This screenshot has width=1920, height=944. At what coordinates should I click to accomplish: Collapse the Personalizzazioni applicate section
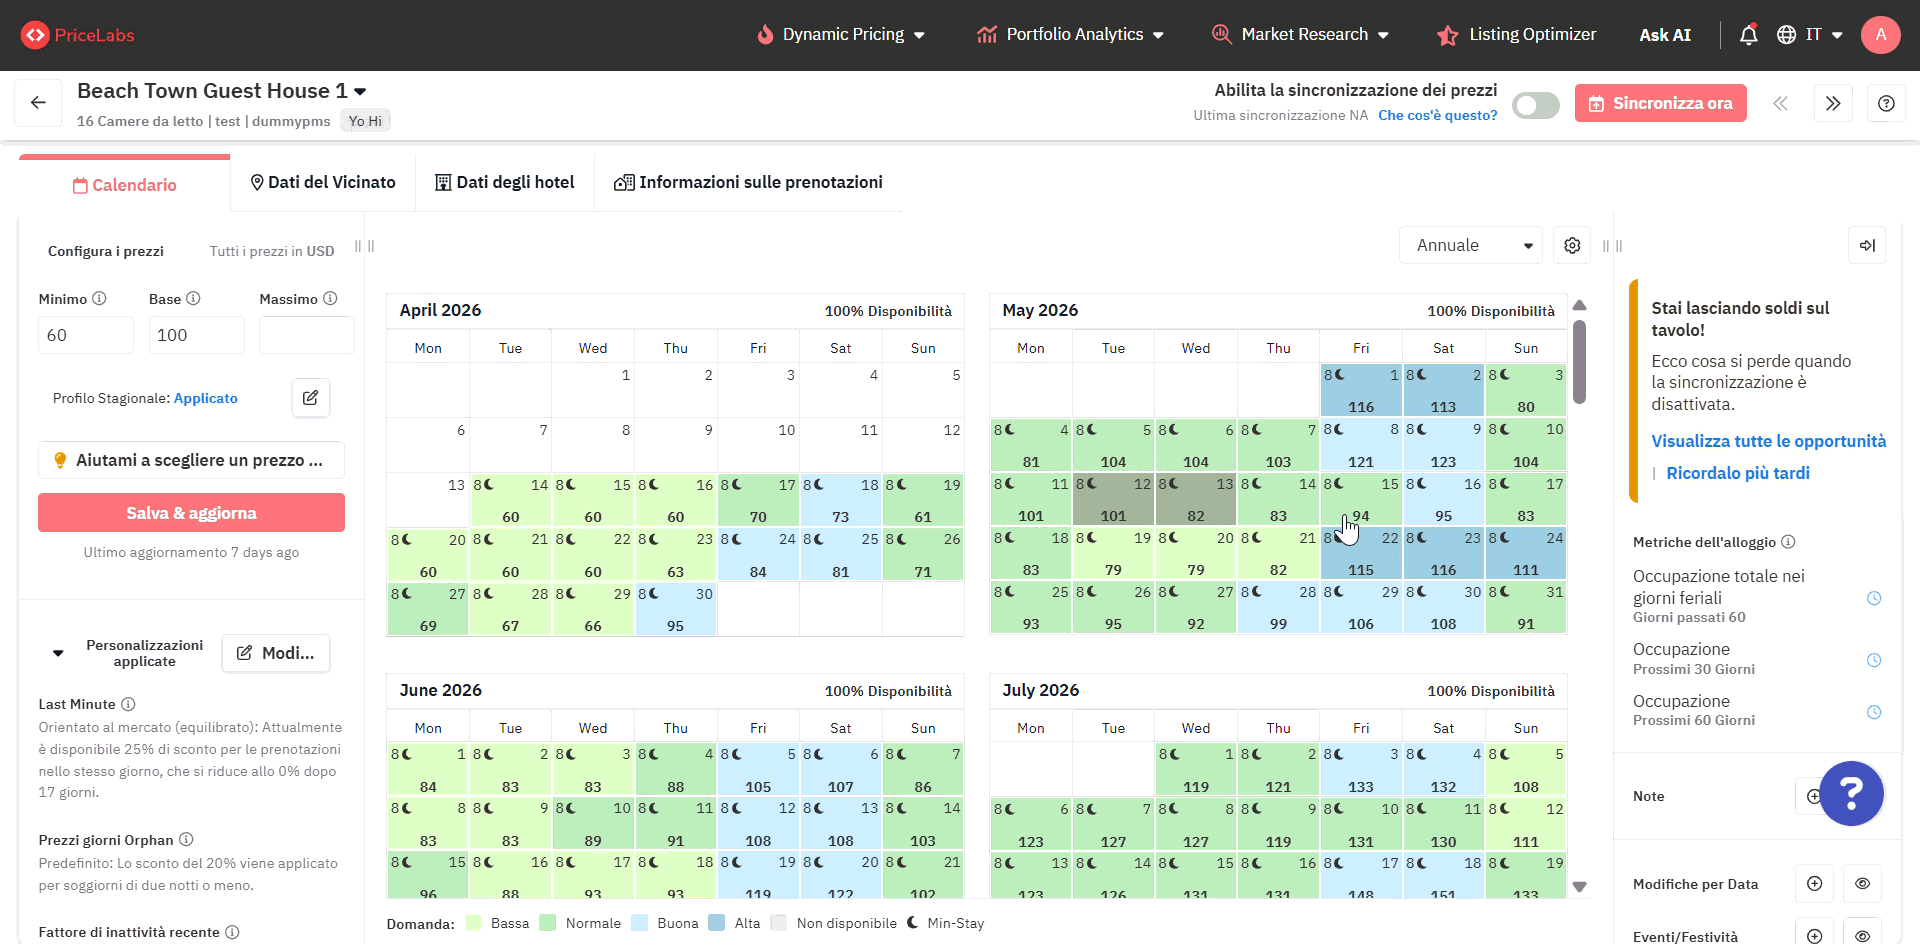click(x=57, y=653)
